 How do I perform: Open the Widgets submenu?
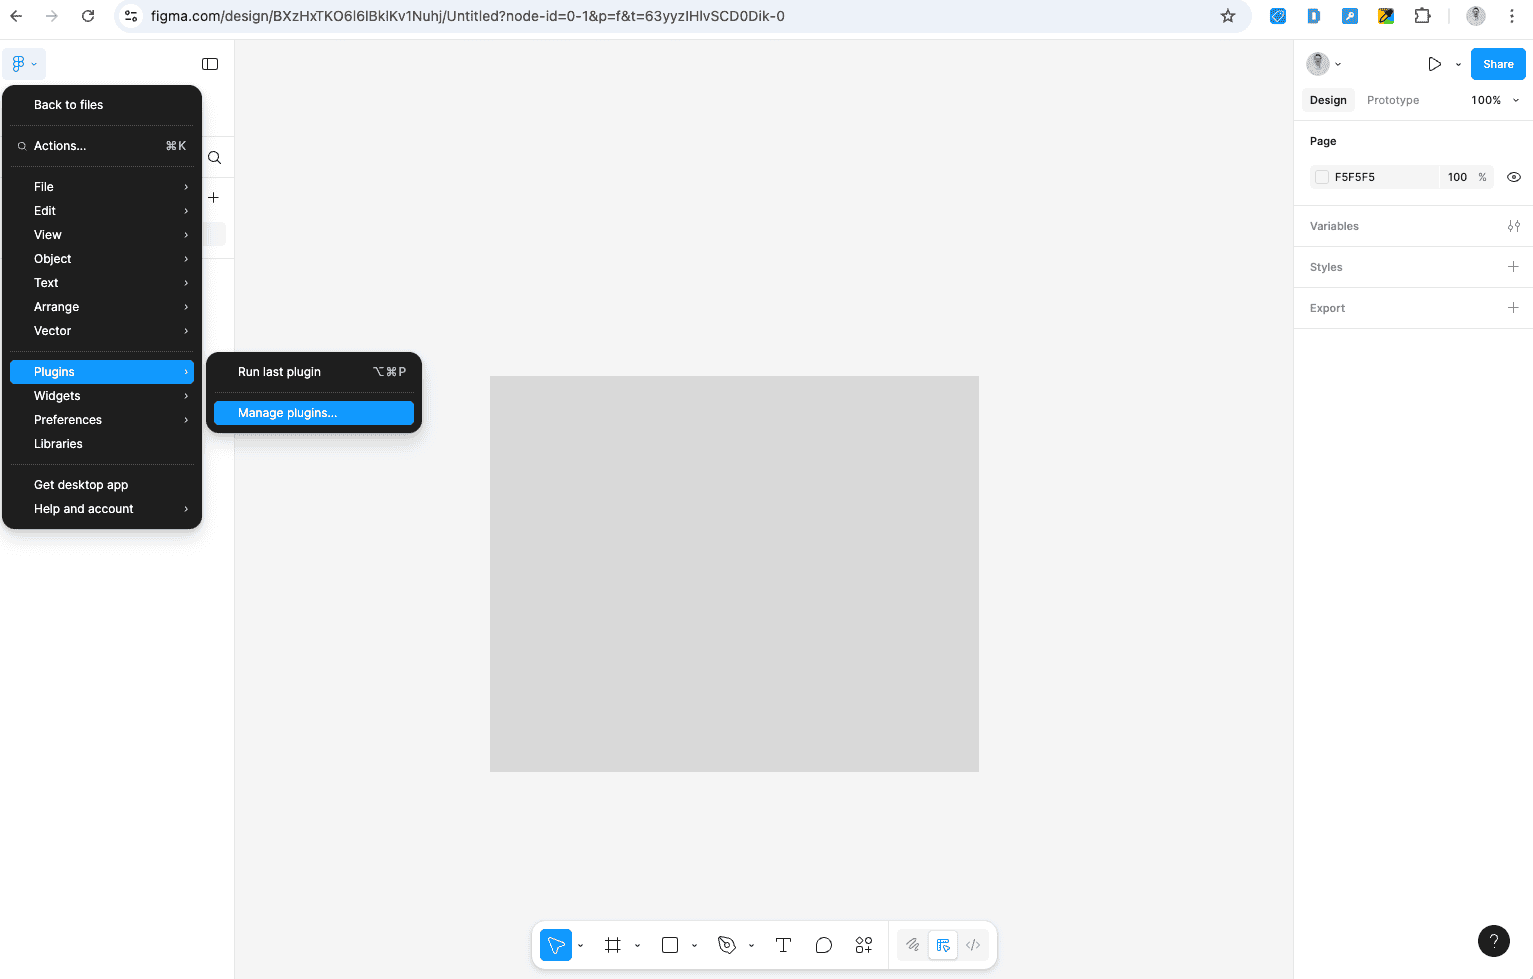(57, 395)
